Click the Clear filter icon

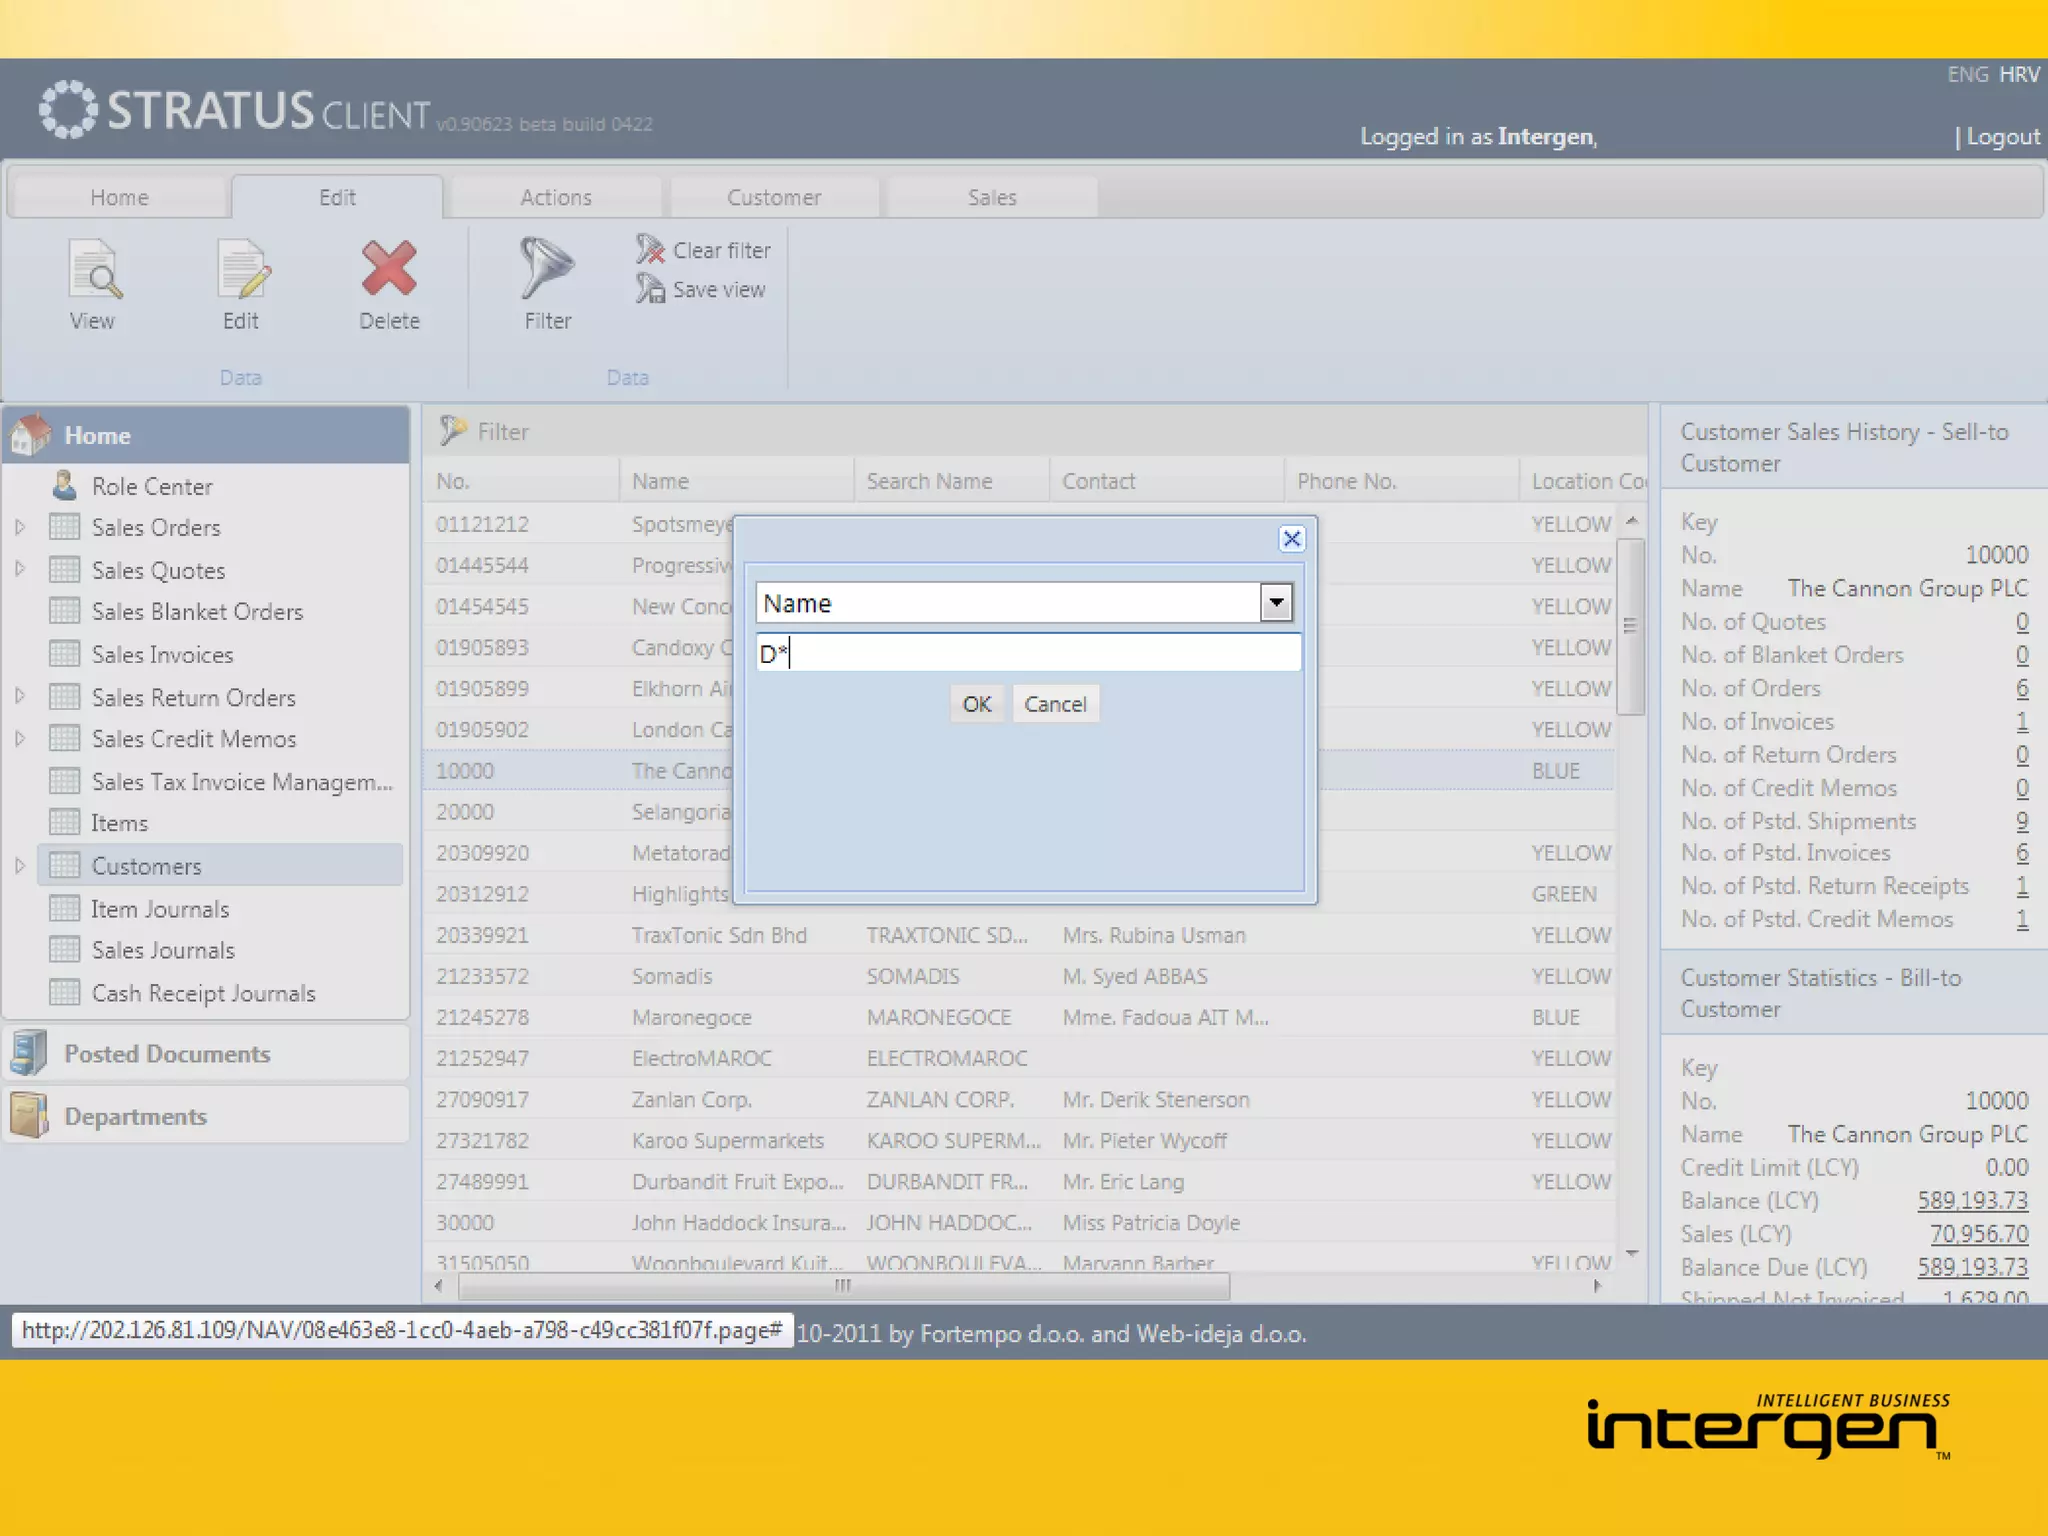(x=650, y=249)
